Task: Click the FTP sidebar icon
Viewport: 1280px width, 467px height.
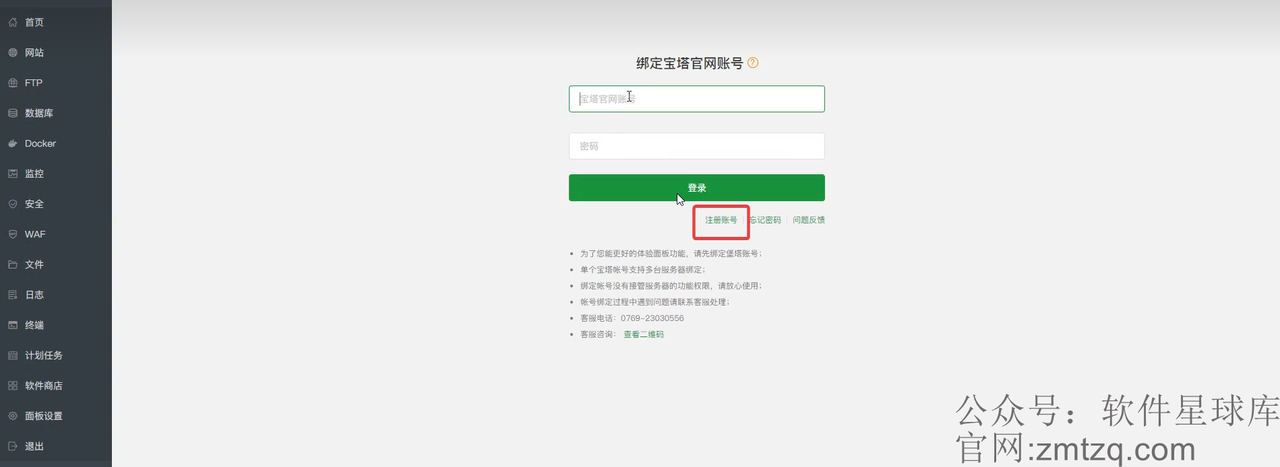Action: point(13,83)
